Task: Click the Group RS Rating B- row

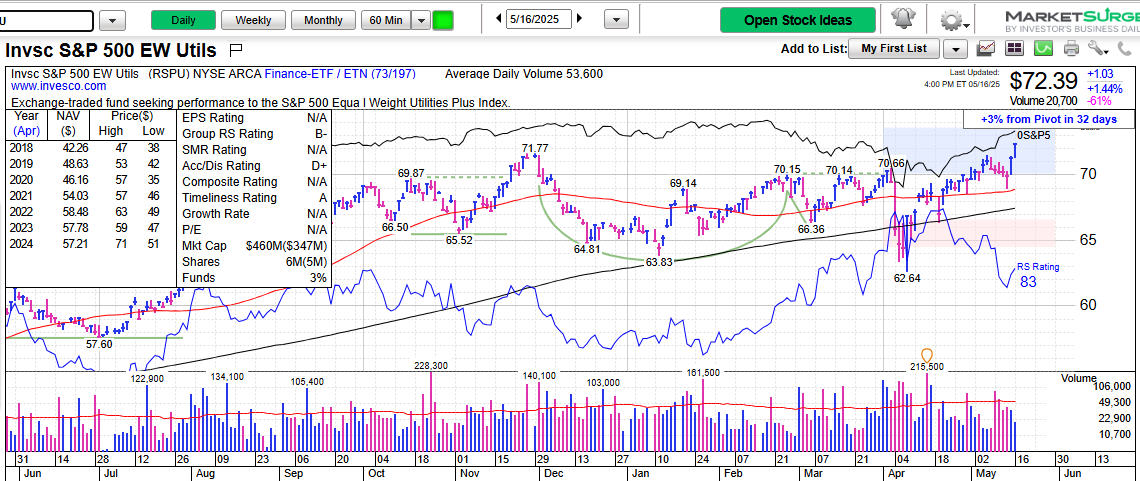Action: pos(254,134)
